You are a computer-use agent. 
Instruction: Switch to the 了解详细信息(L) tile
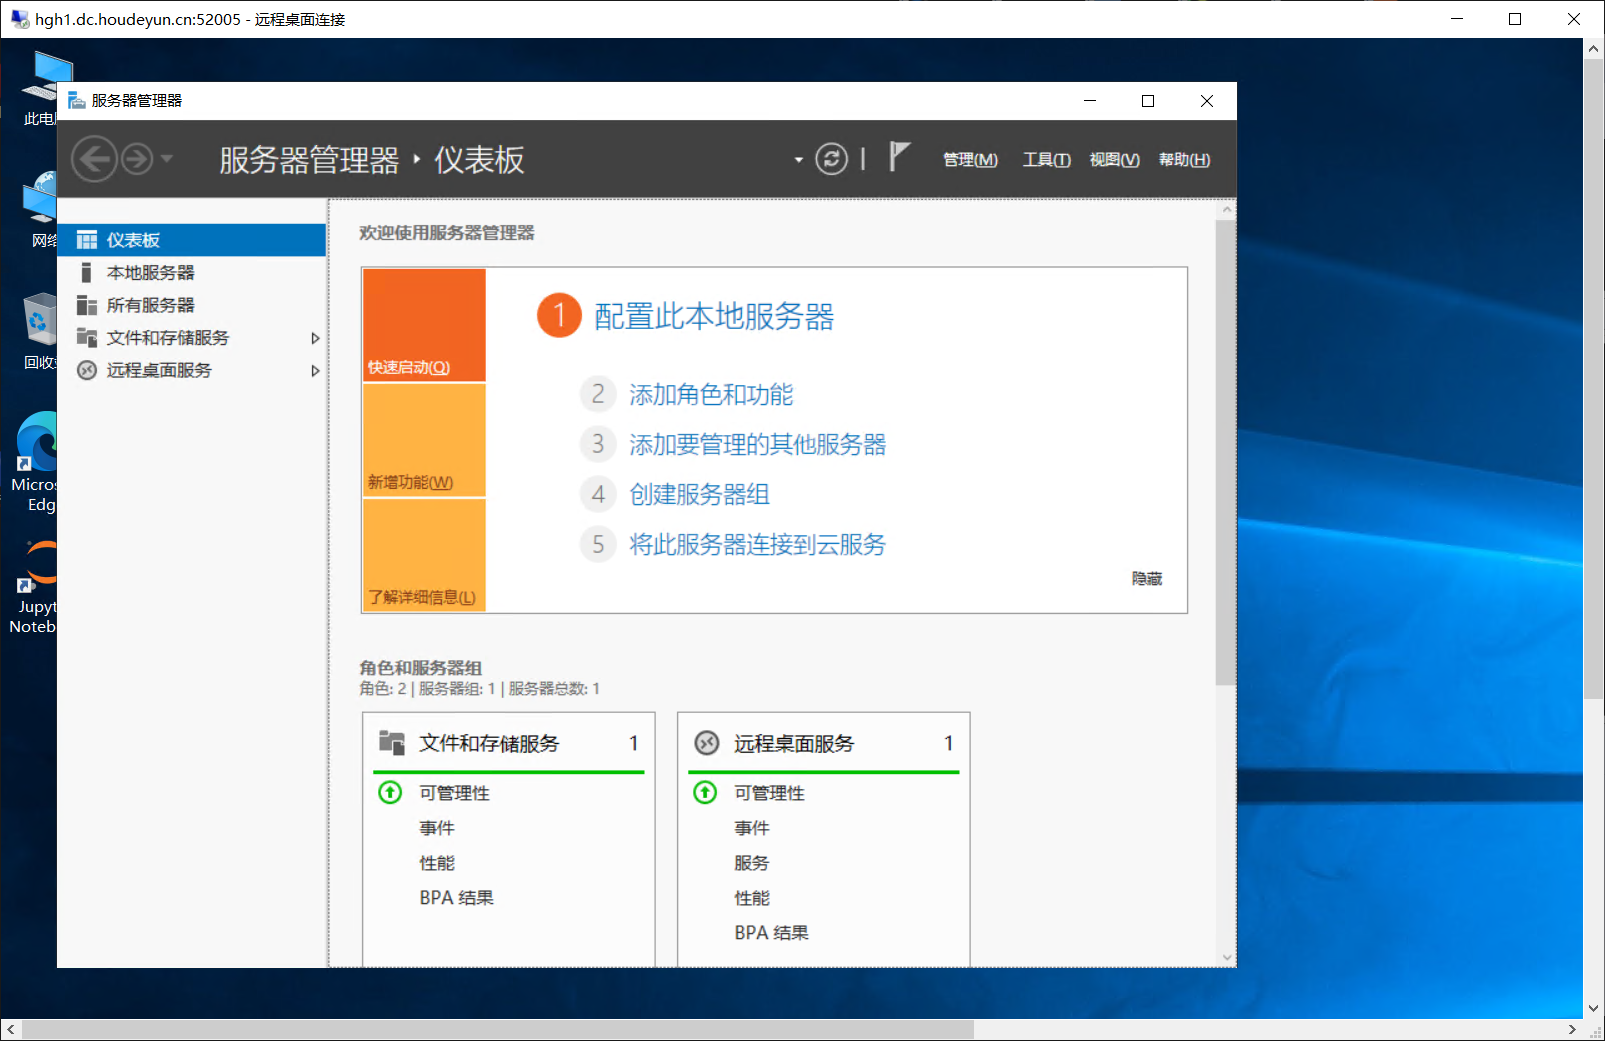tap(424, 555)
